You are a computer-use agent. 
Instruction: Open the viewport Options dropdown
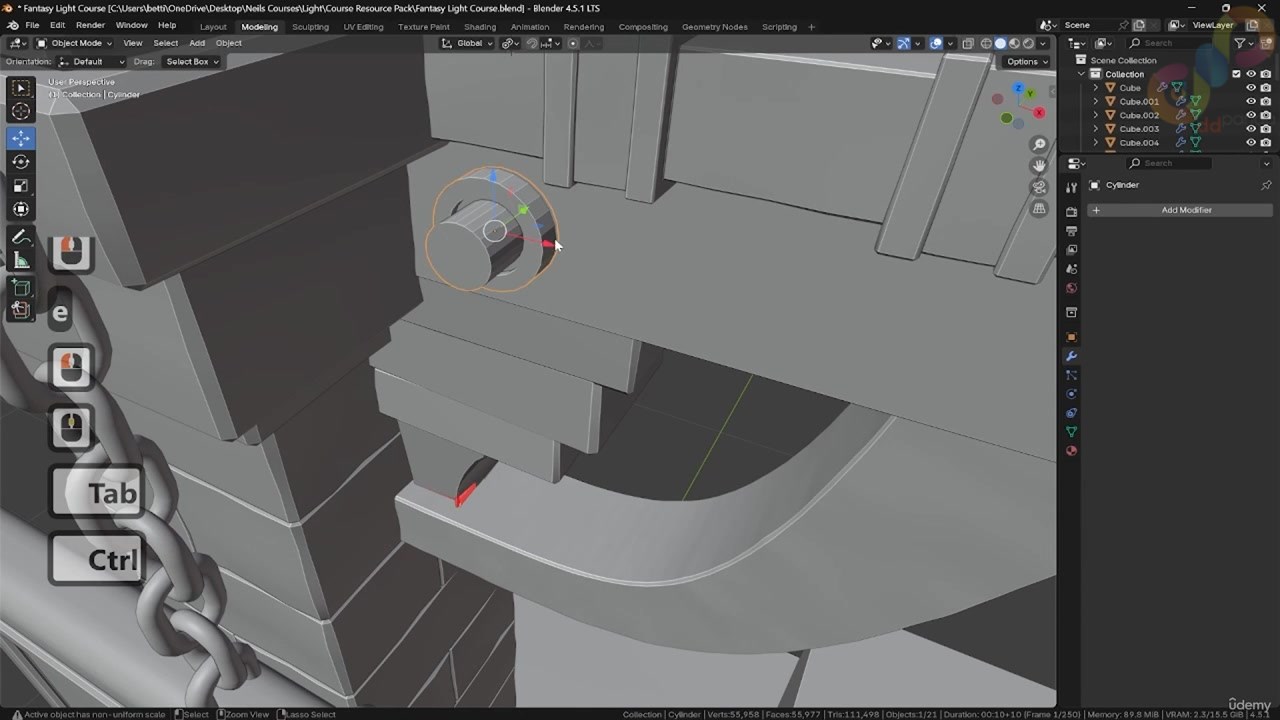[x=1027, y=61]
